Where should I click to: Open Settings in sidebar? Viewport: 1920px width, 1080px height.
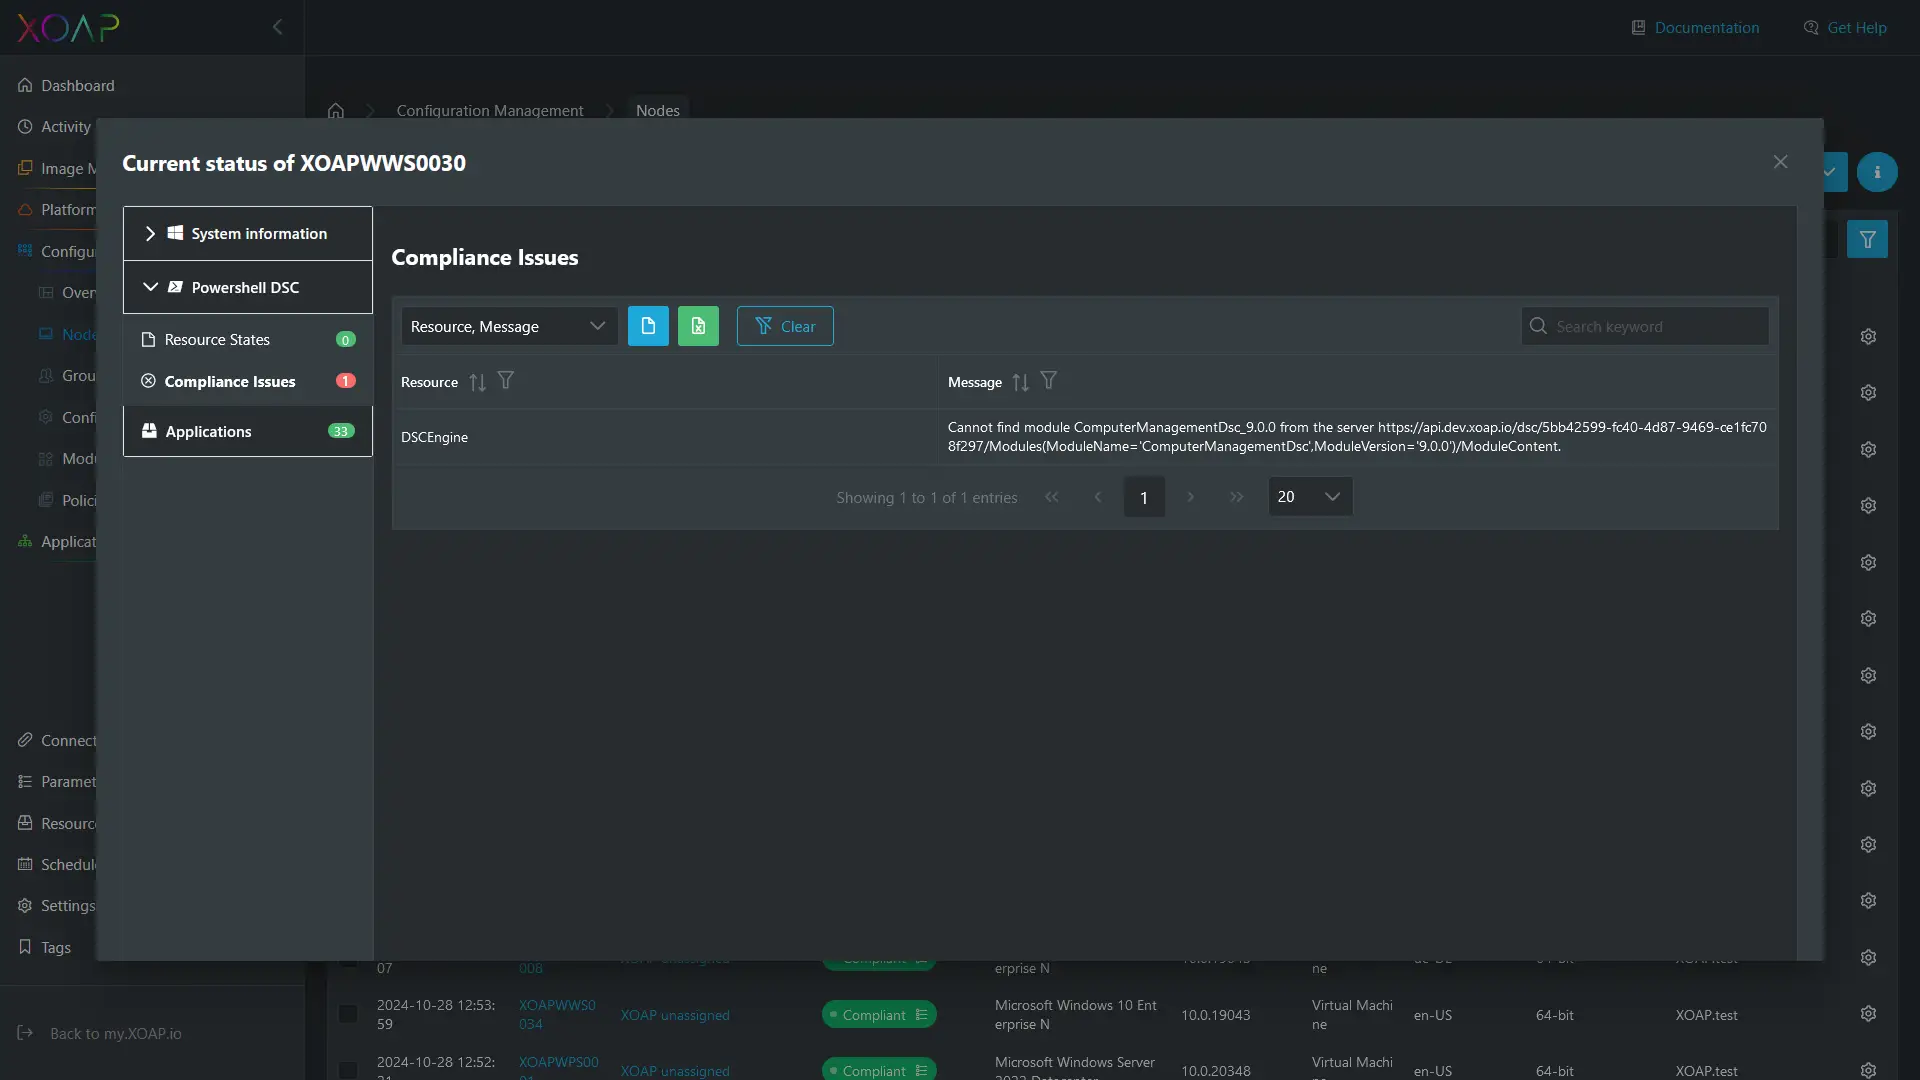pos(56,905)
